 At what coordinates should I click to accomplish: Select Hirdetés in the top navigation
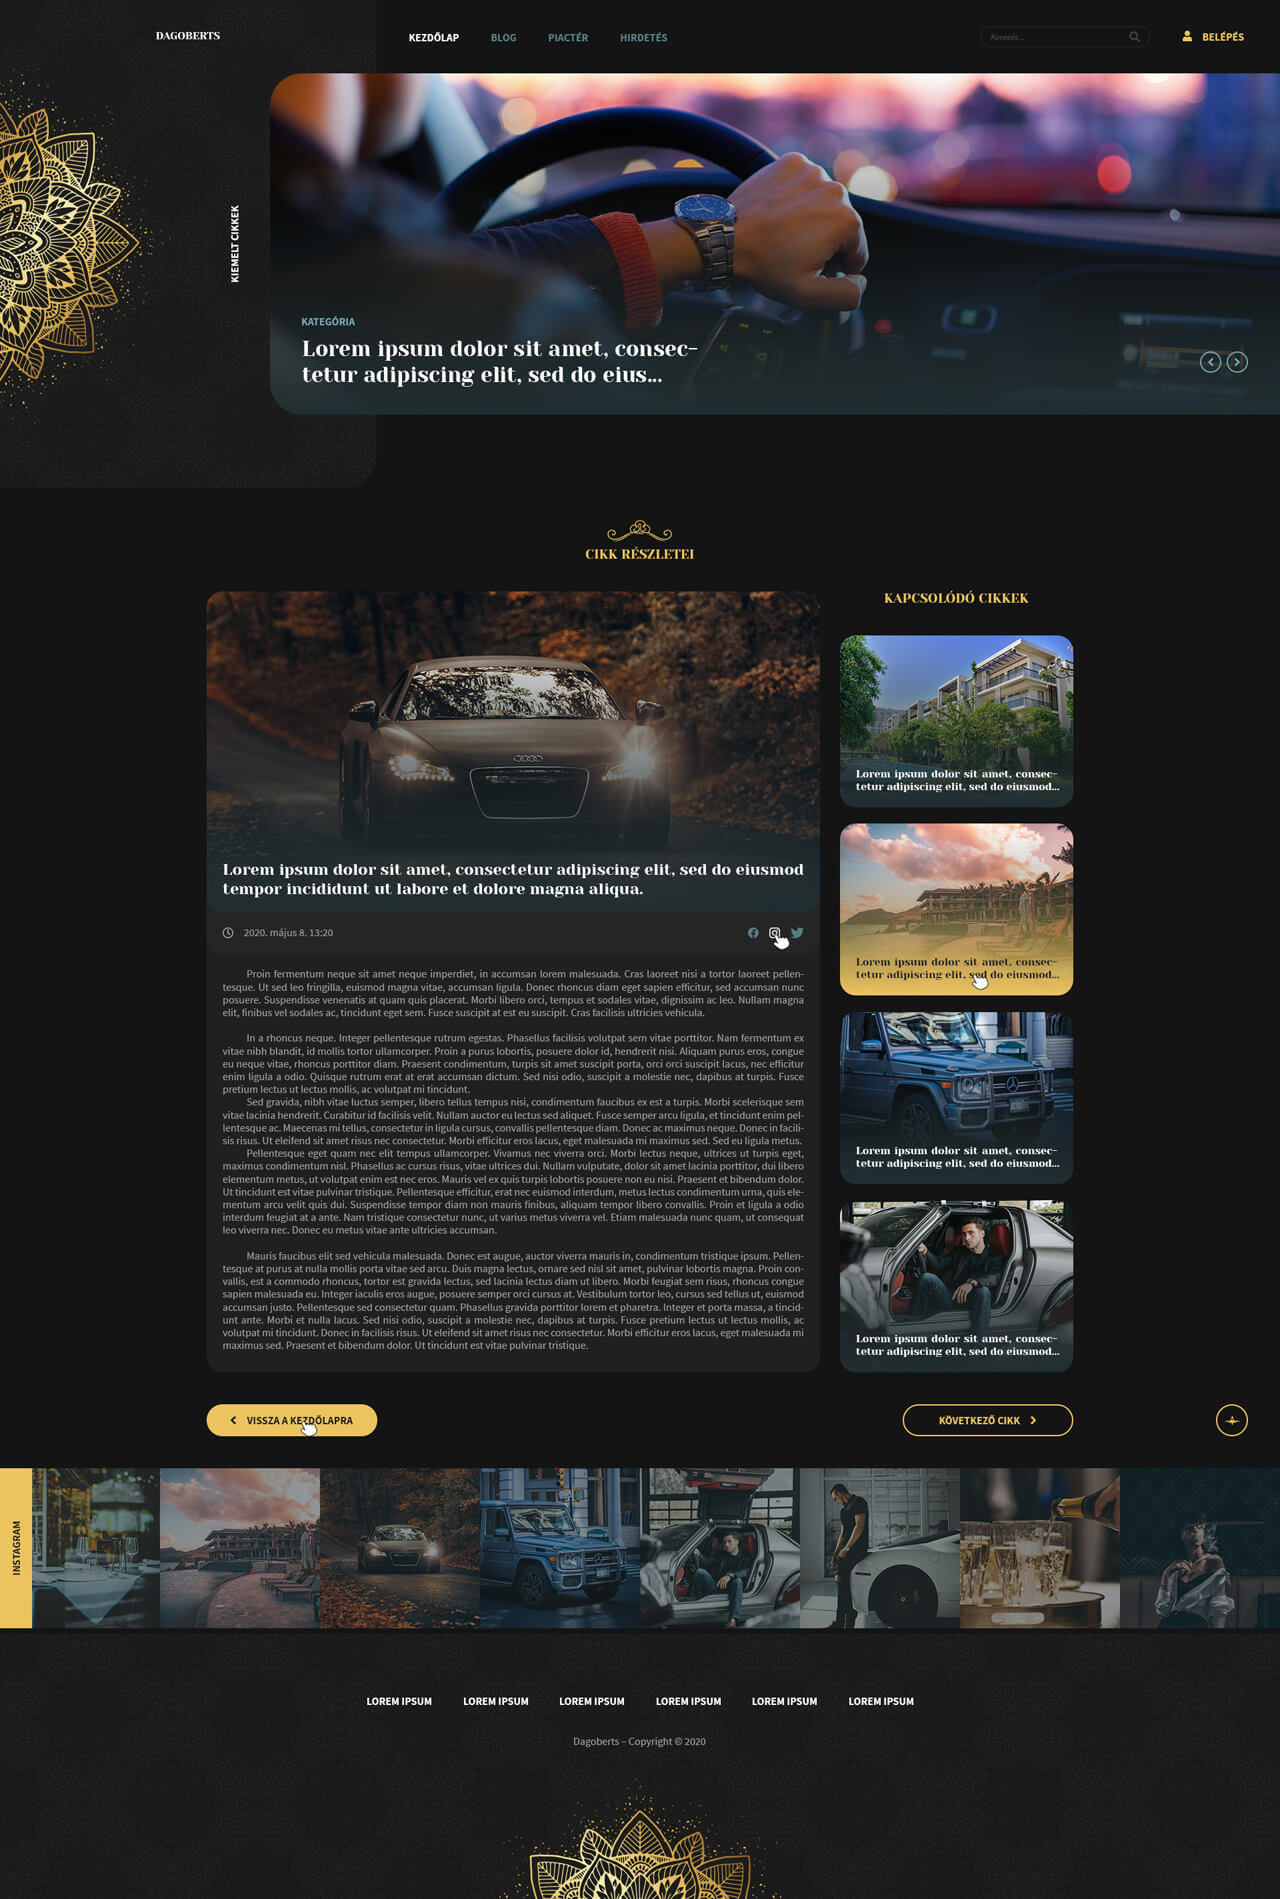pyautogui.click(x=643, y=38)
